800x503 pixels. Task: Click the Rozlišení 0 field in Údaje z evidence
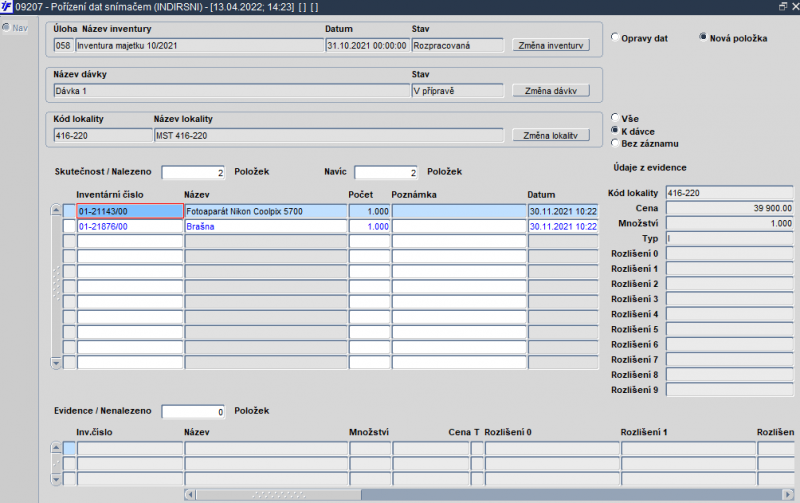(730, 254)
